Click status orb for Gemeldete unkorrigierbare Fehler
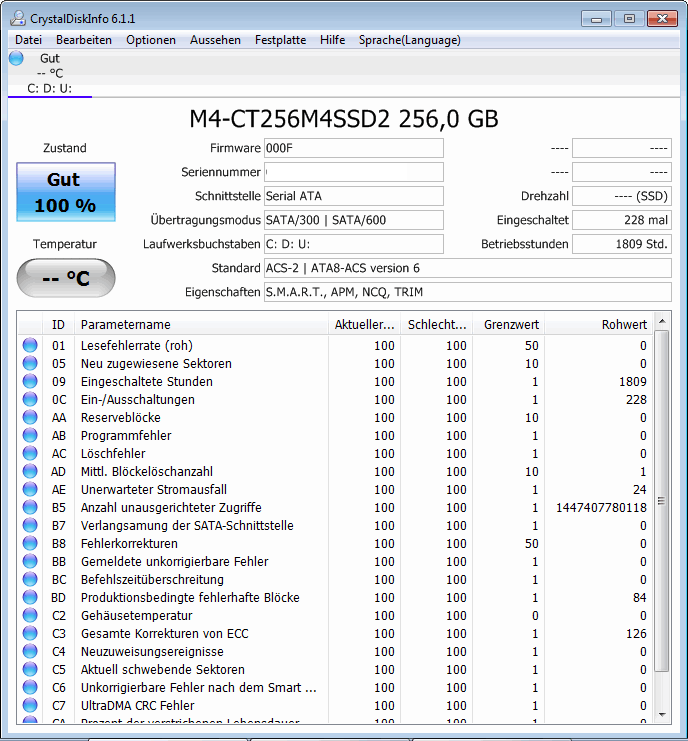 [30, 561]
